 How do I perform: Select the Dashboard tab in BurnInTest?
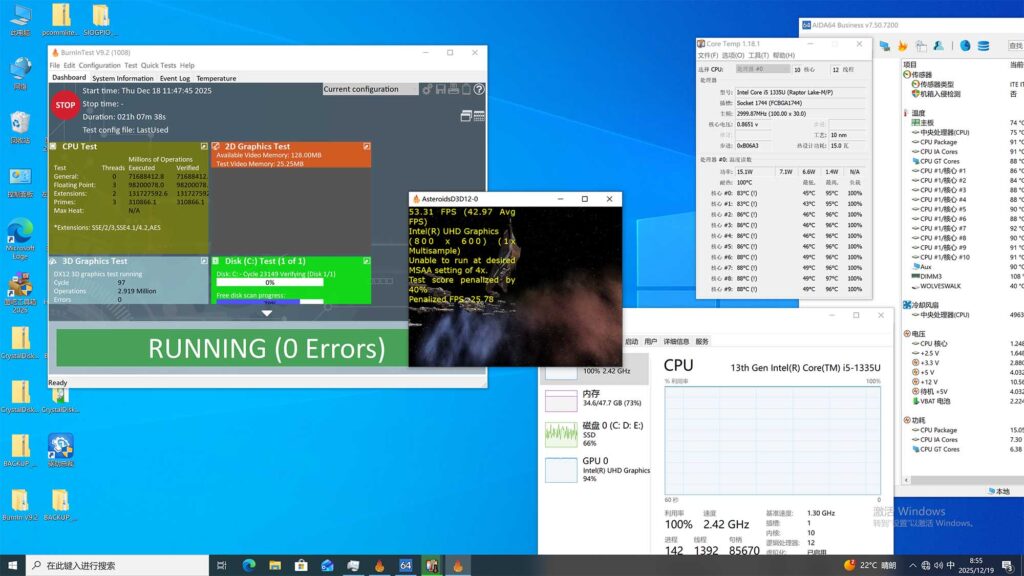click(x=69, y=78)
